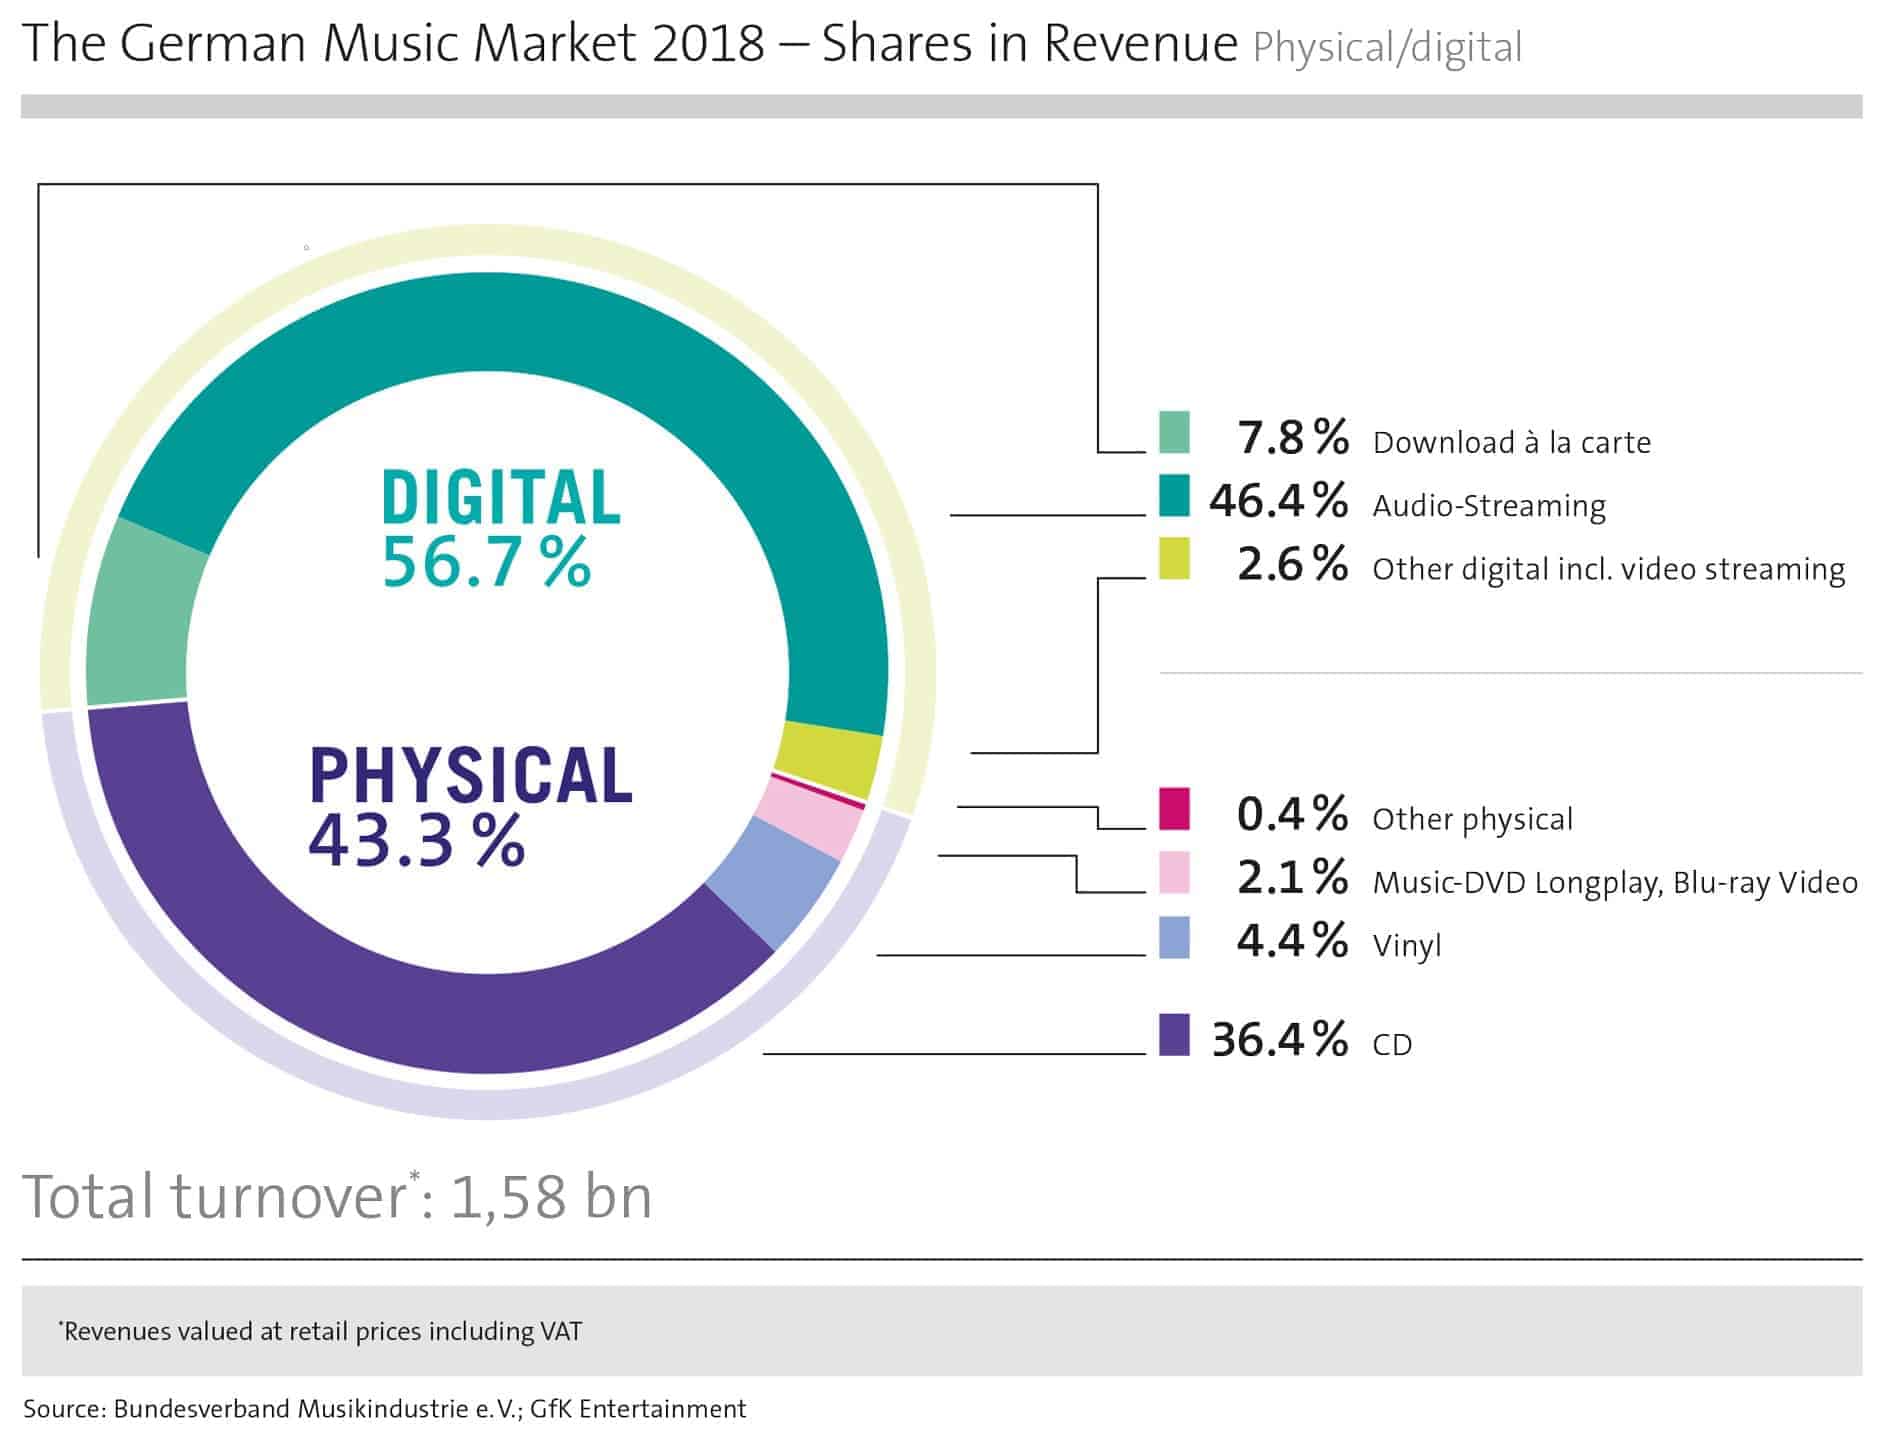Click the light blue Vinyl legend swatch
Viewport: 1885px width, 1438px height.
pyautogui.click(x=1174, y=938)
